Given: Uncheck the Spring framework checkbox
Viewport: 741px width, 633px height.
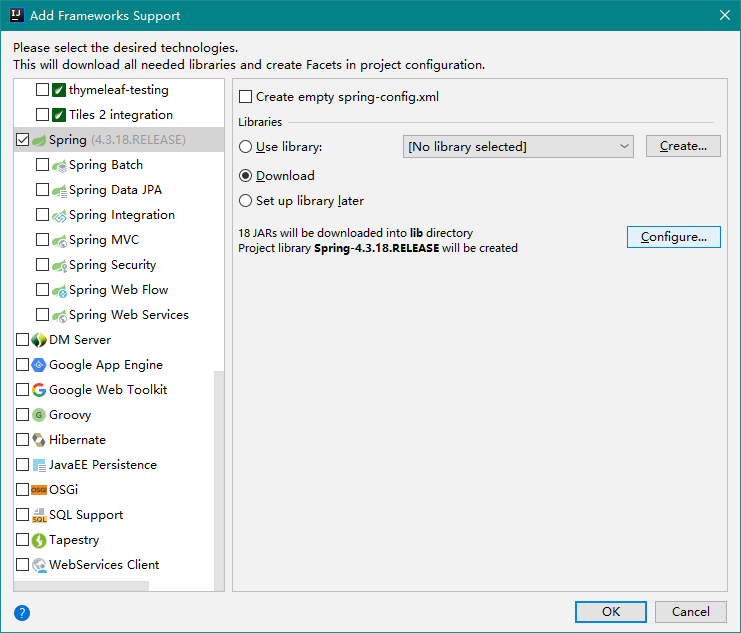Looking at the screenshot, I should click(23, 140).
